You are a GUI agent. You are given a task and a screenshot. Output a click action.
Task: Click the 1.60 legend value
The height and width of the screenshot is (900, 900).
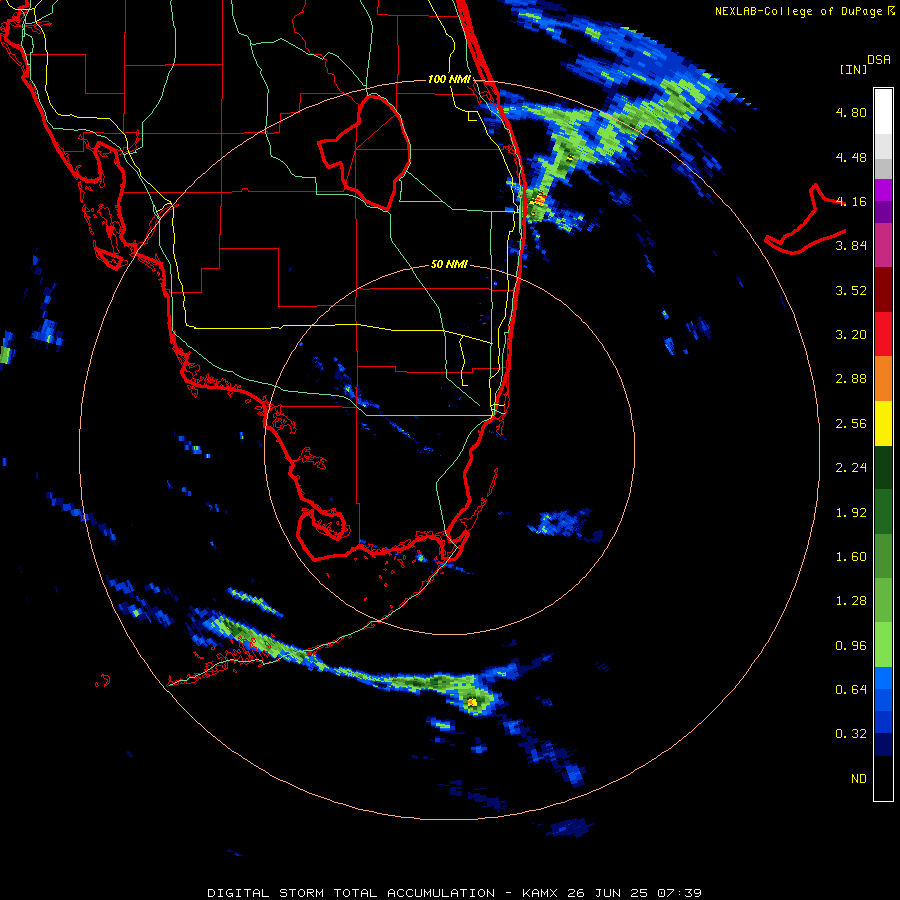click(x=851, y=557)
